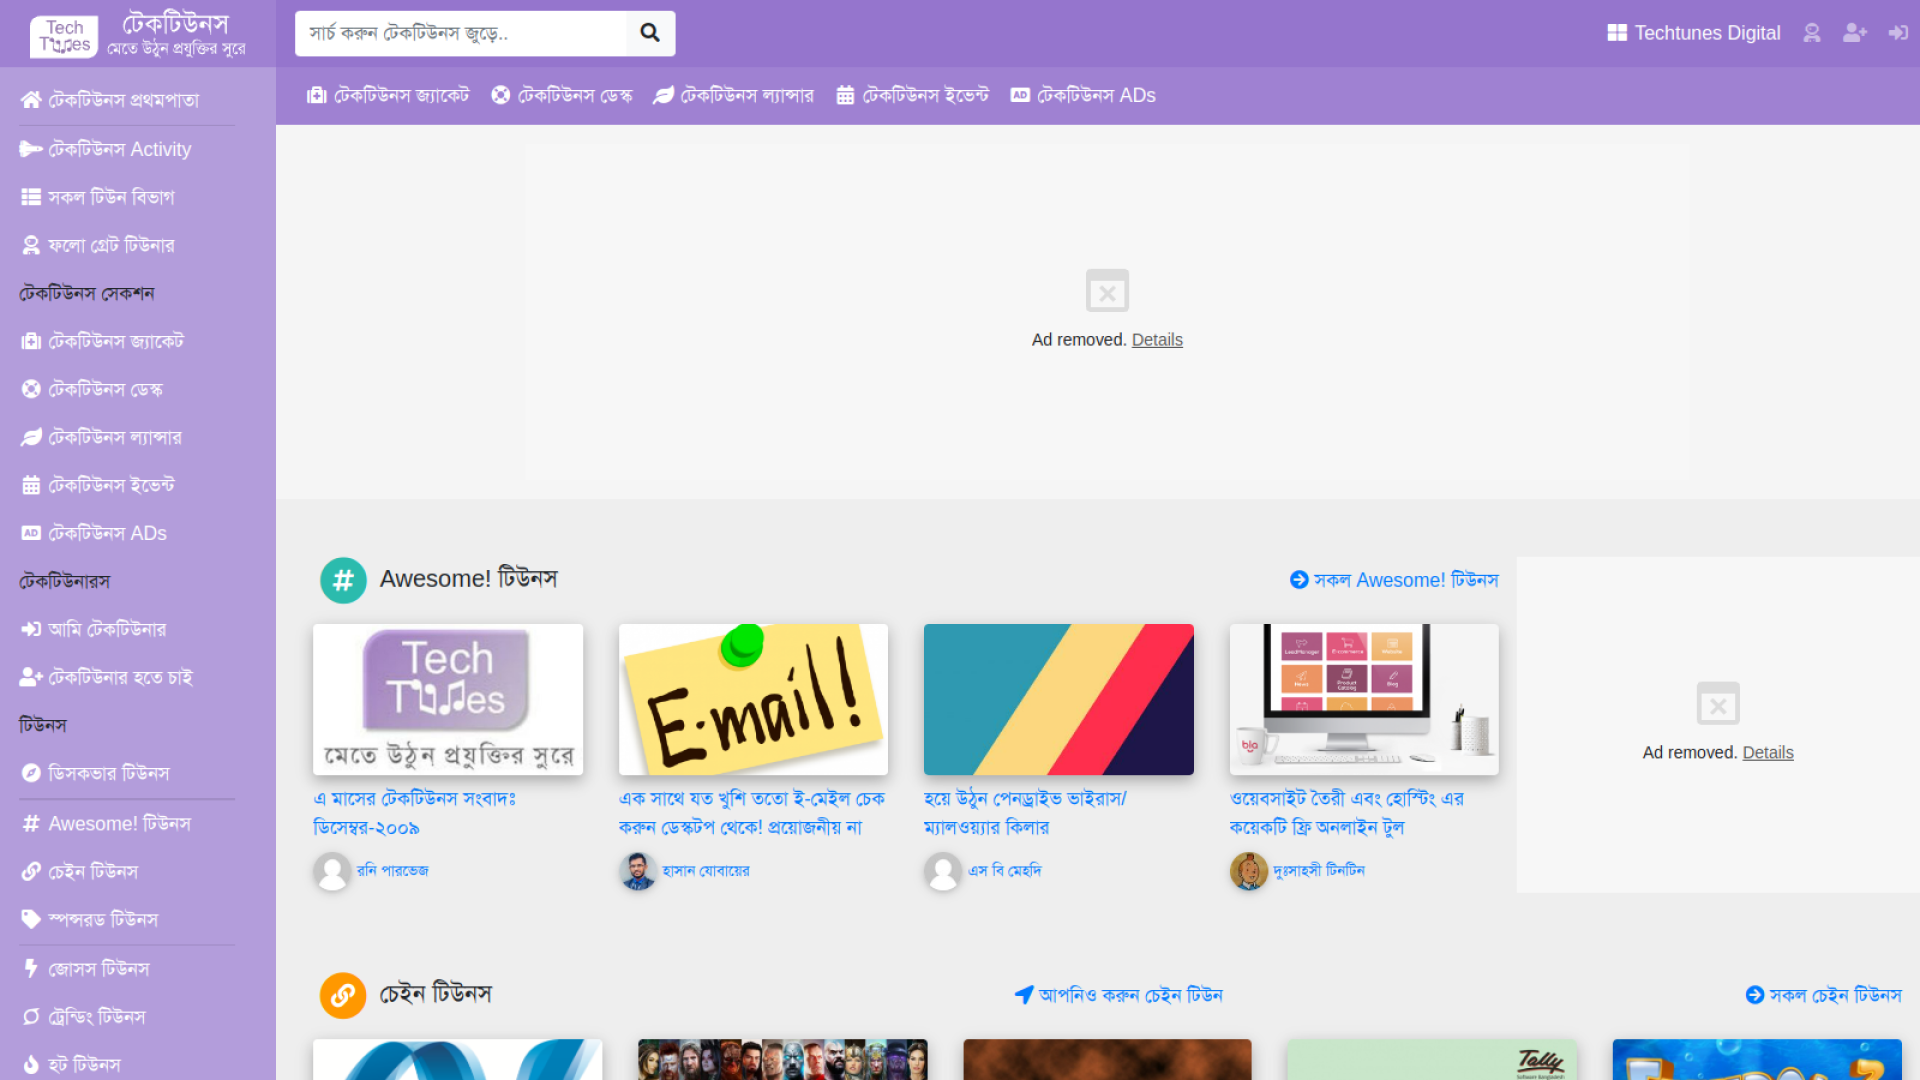Click the Tech Tunes logo
Viewport: 1920px width, 1080px height.
[x=64, y=36]
